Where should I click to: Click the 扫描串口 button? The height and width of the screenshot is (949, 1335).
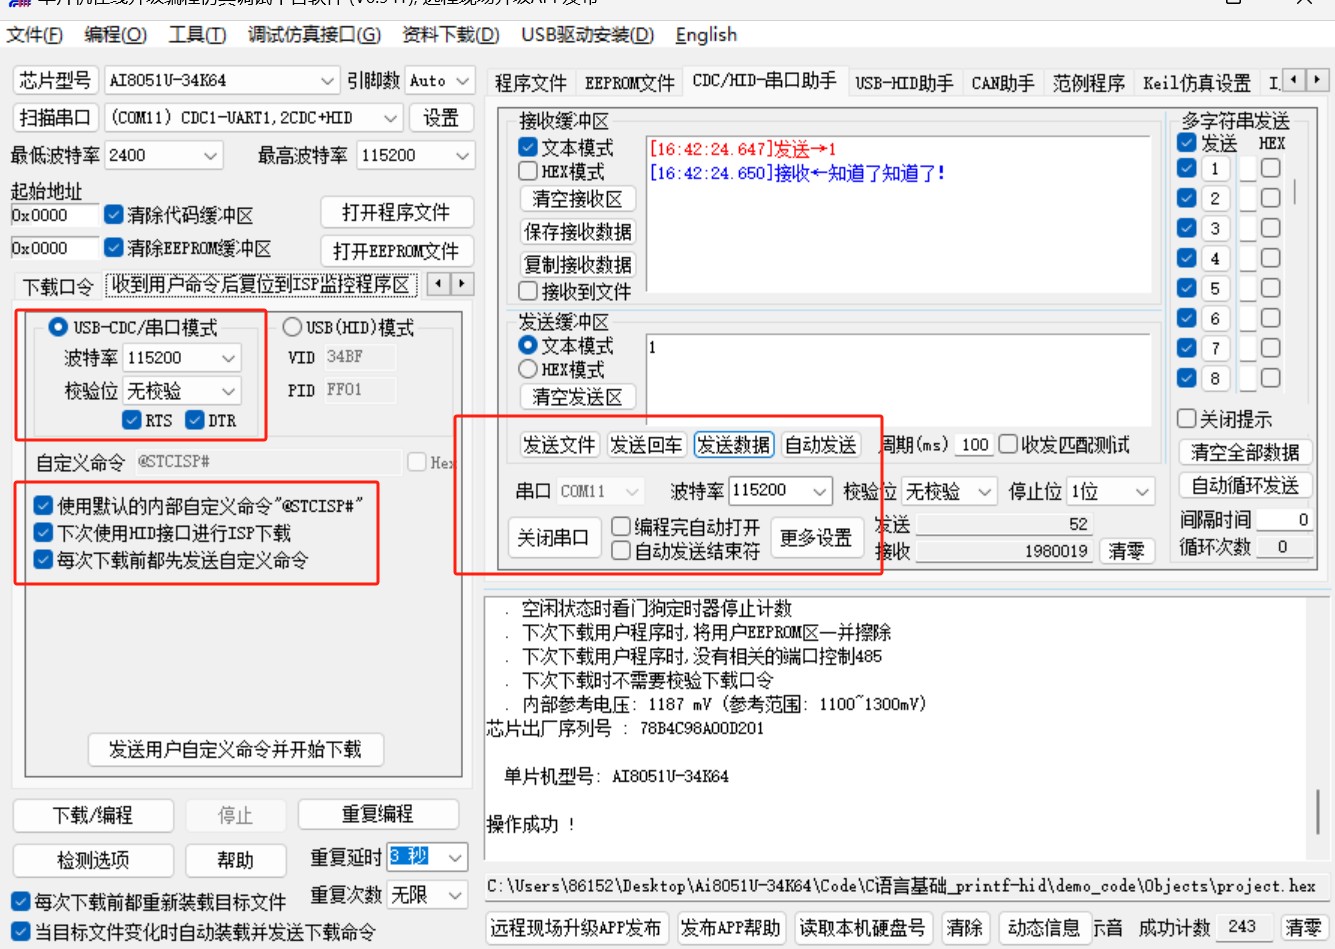[x=55, y=117]
